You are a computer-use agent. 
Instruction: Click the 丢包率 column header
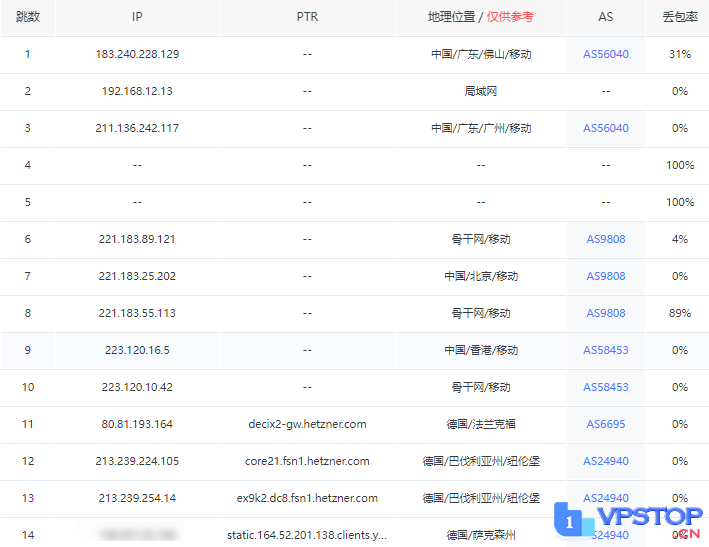pos(680,18)
